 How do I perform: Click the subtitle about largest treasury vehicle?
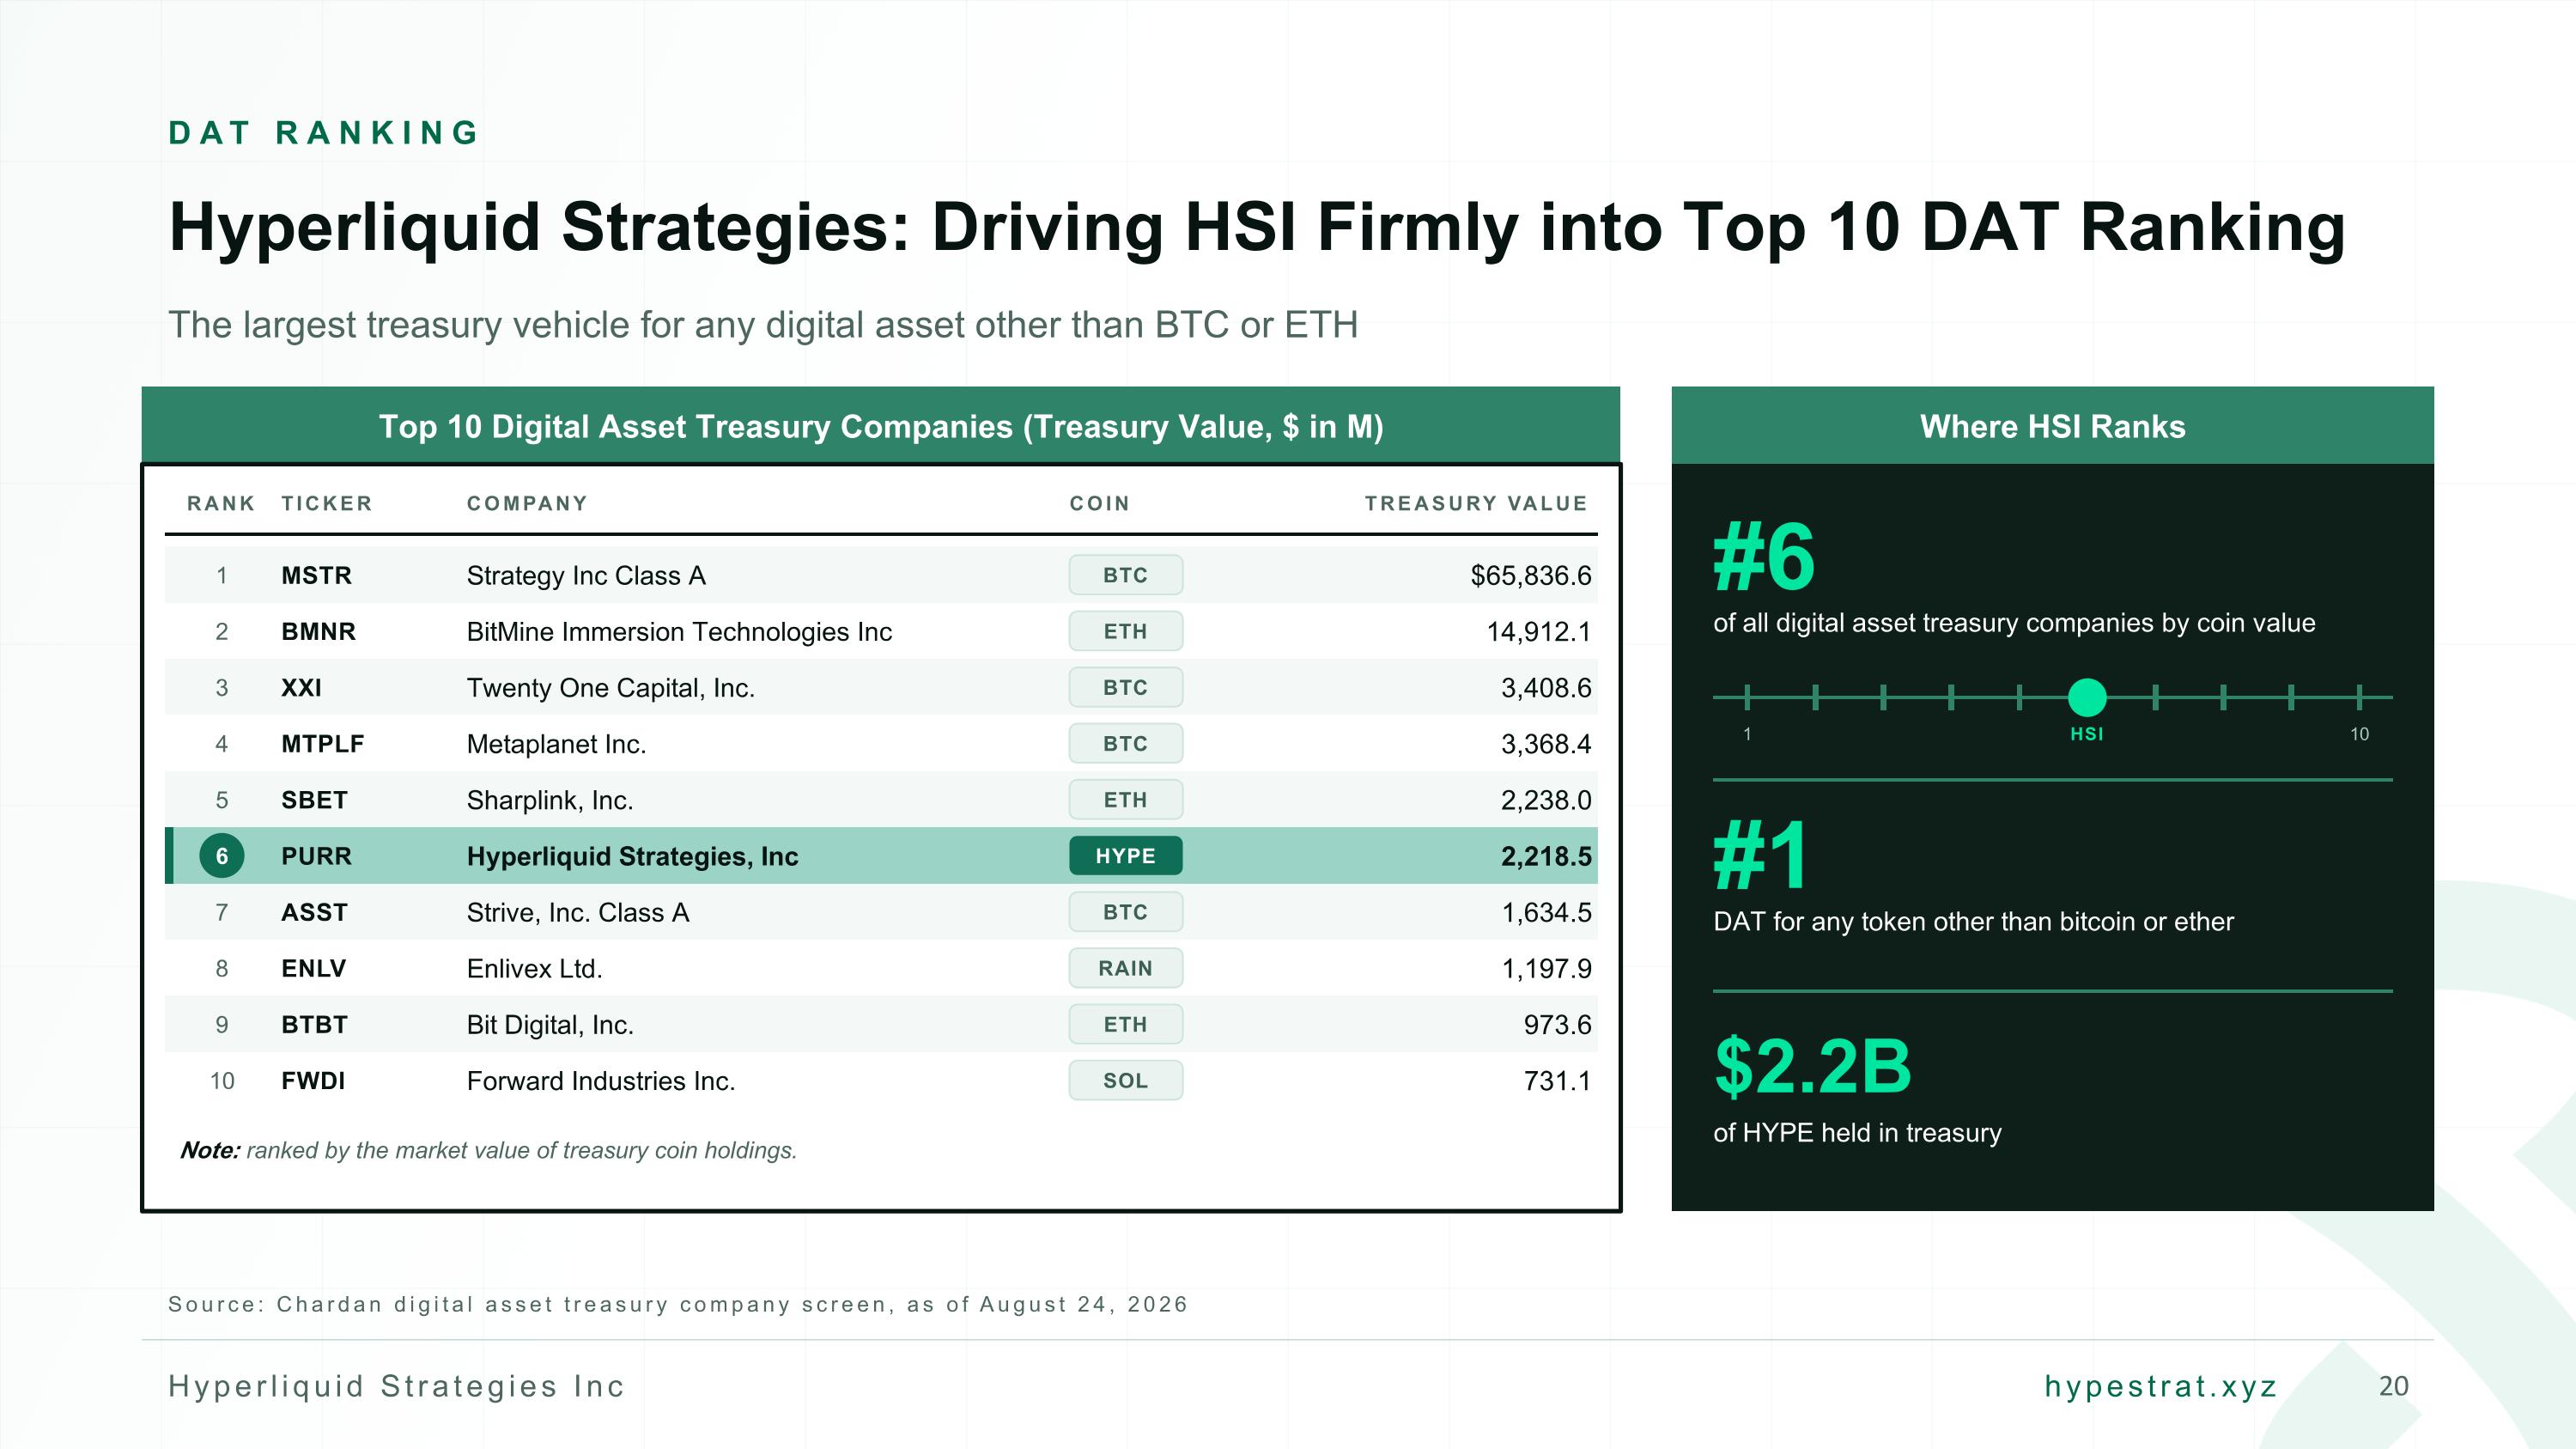click(763, 325)
